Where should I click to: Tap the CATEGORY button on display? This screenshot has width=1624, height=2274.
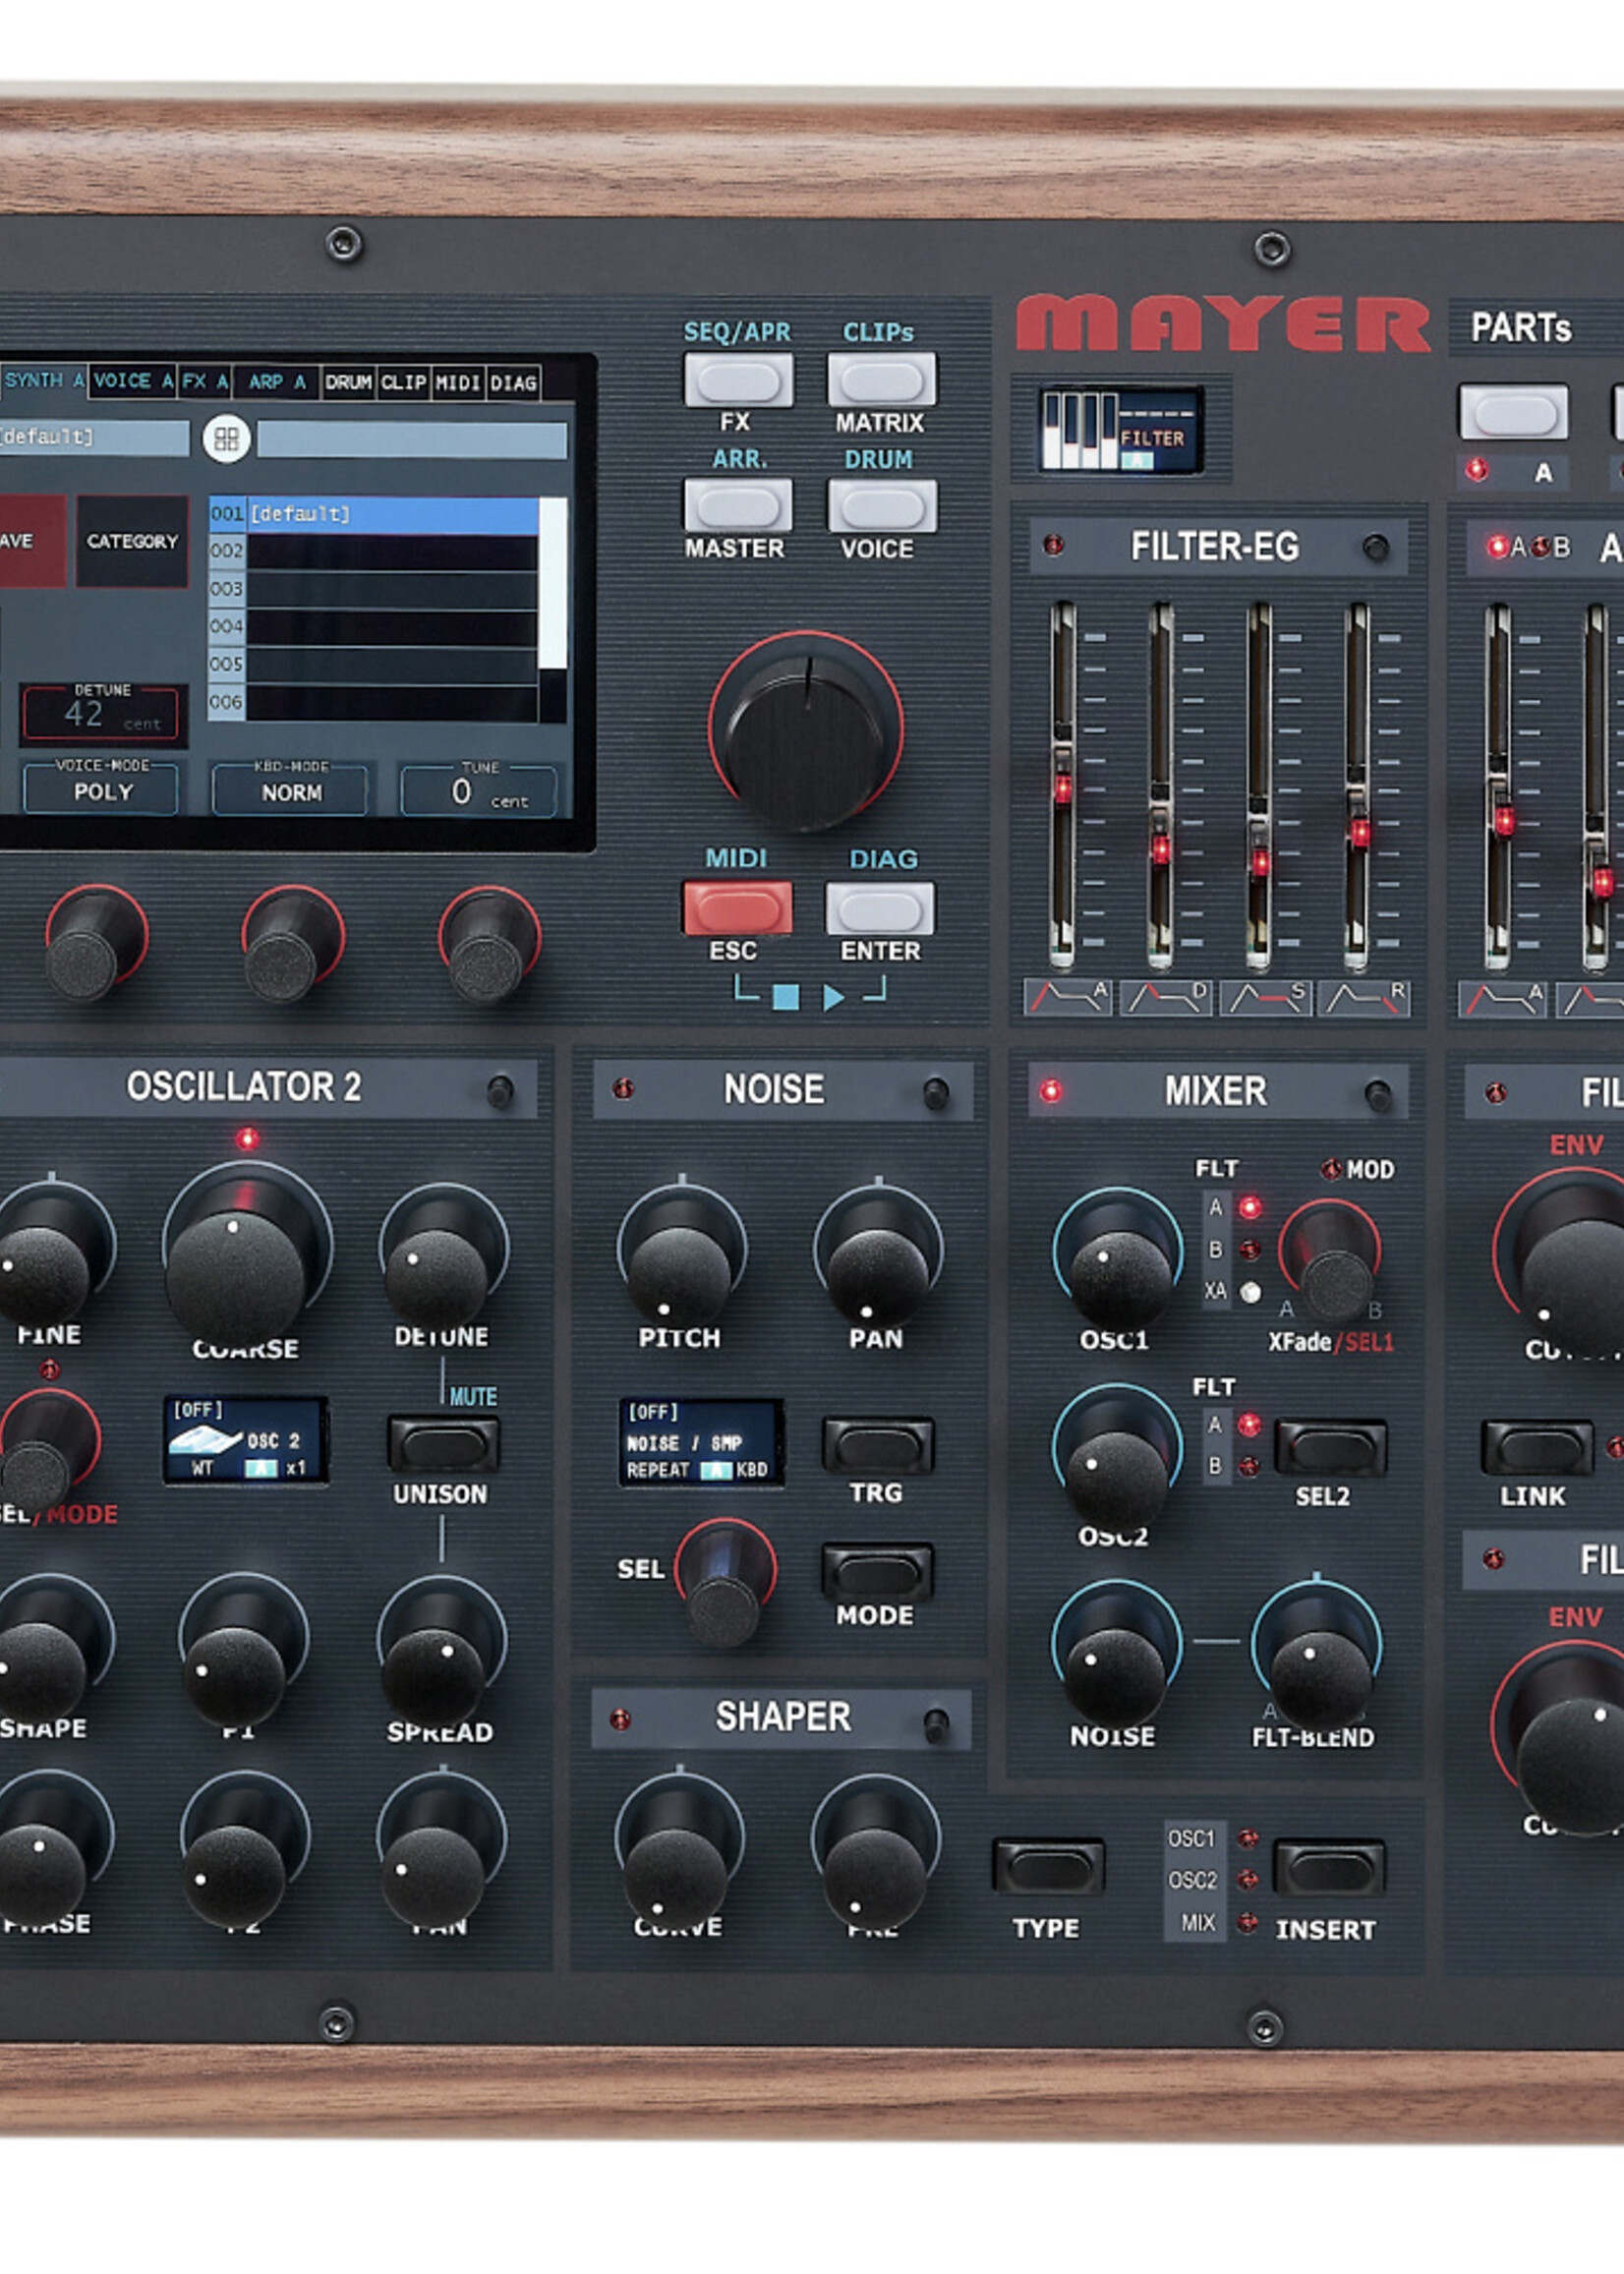[x=132, y=541]
